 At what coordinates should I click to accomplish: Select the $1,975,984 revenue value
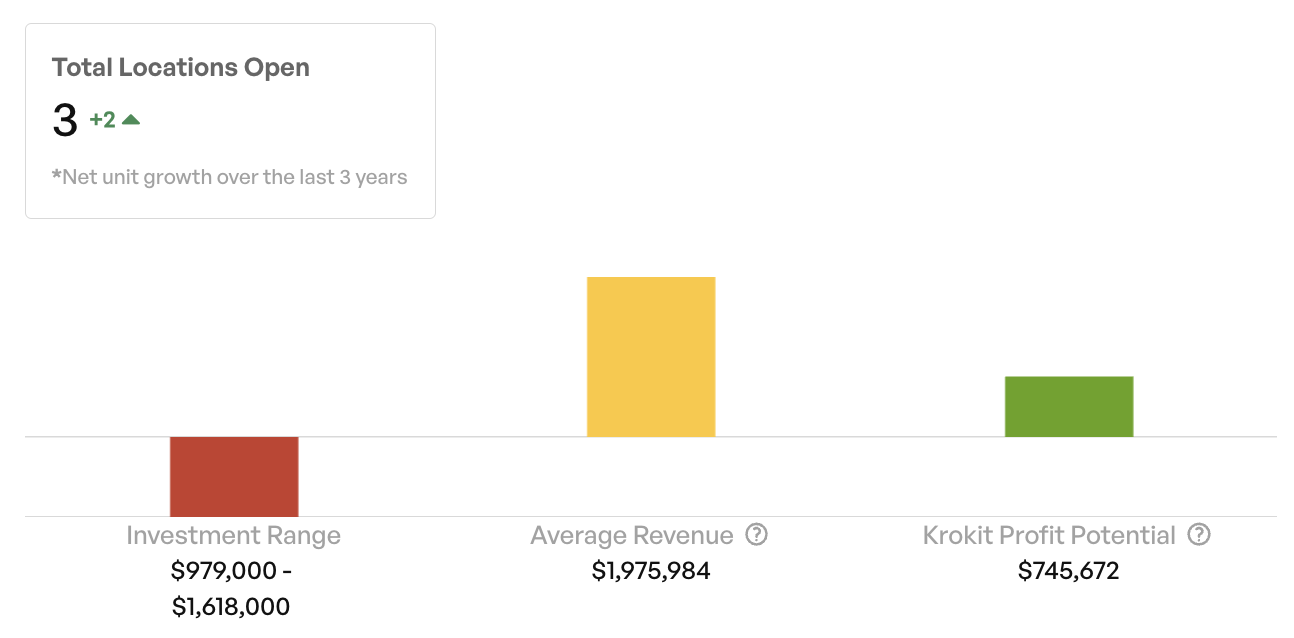tap(651, 571)
